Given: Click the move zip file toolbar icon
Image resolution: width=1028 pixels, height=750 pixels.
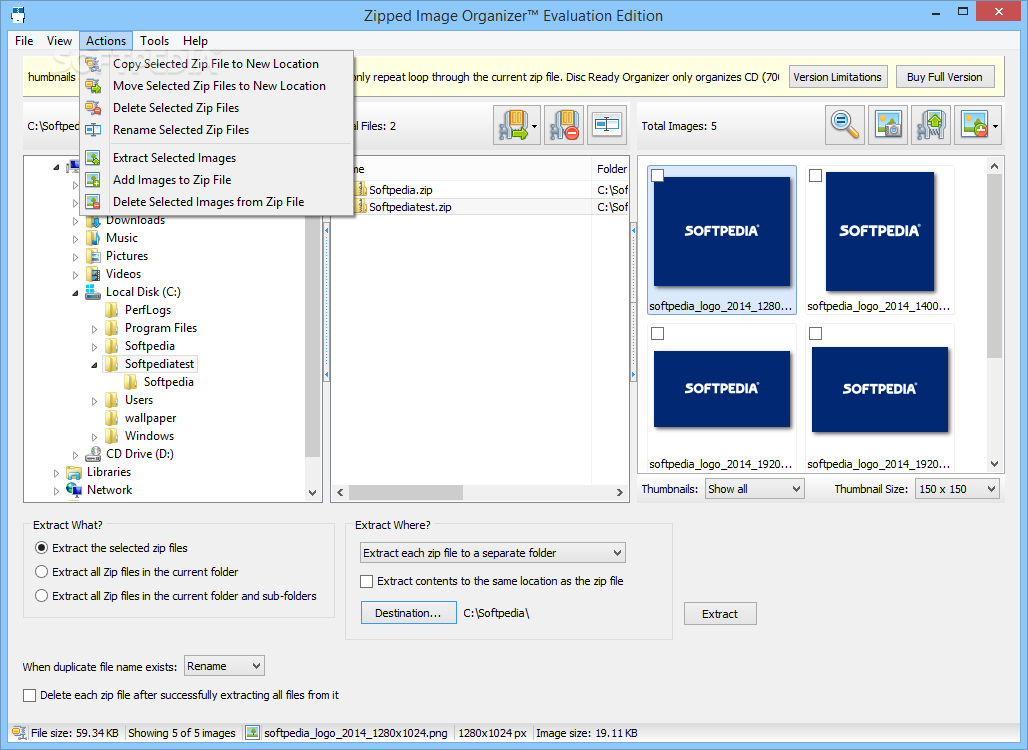Looking at the screenshot, I should coord(513,125).
